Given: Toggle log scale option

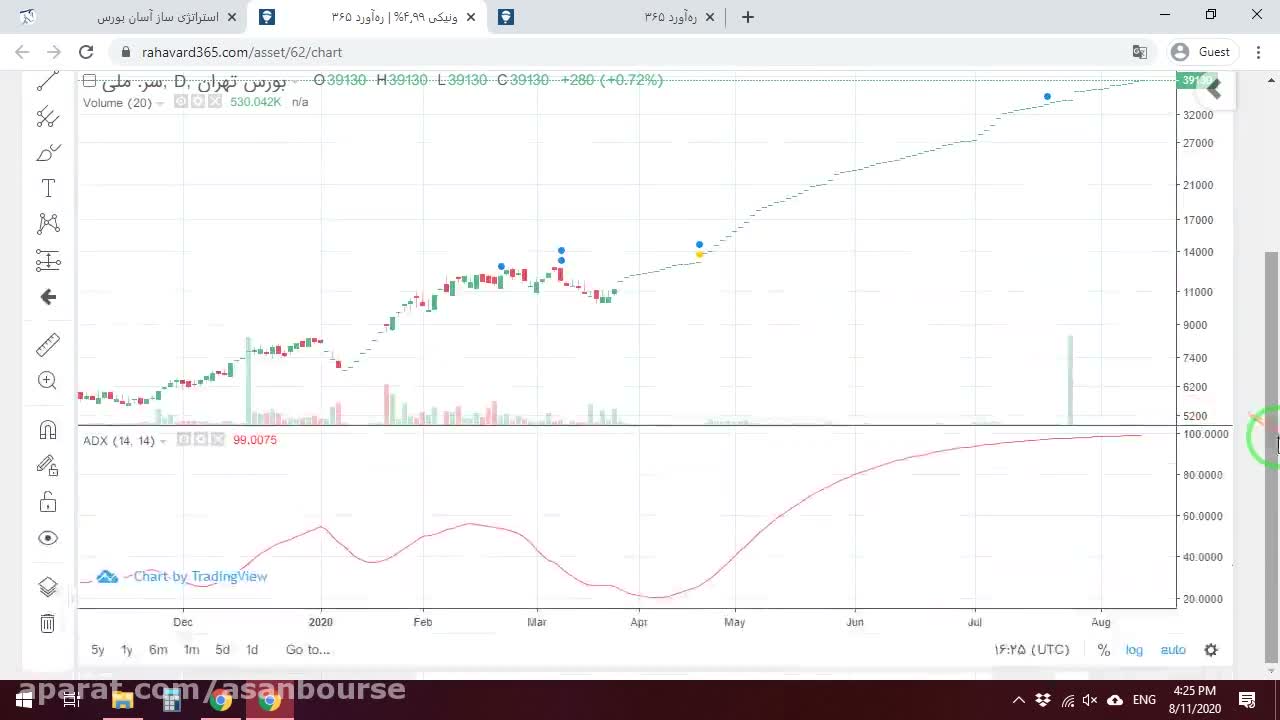Looking at the screenshot, I should [1134, 650].
